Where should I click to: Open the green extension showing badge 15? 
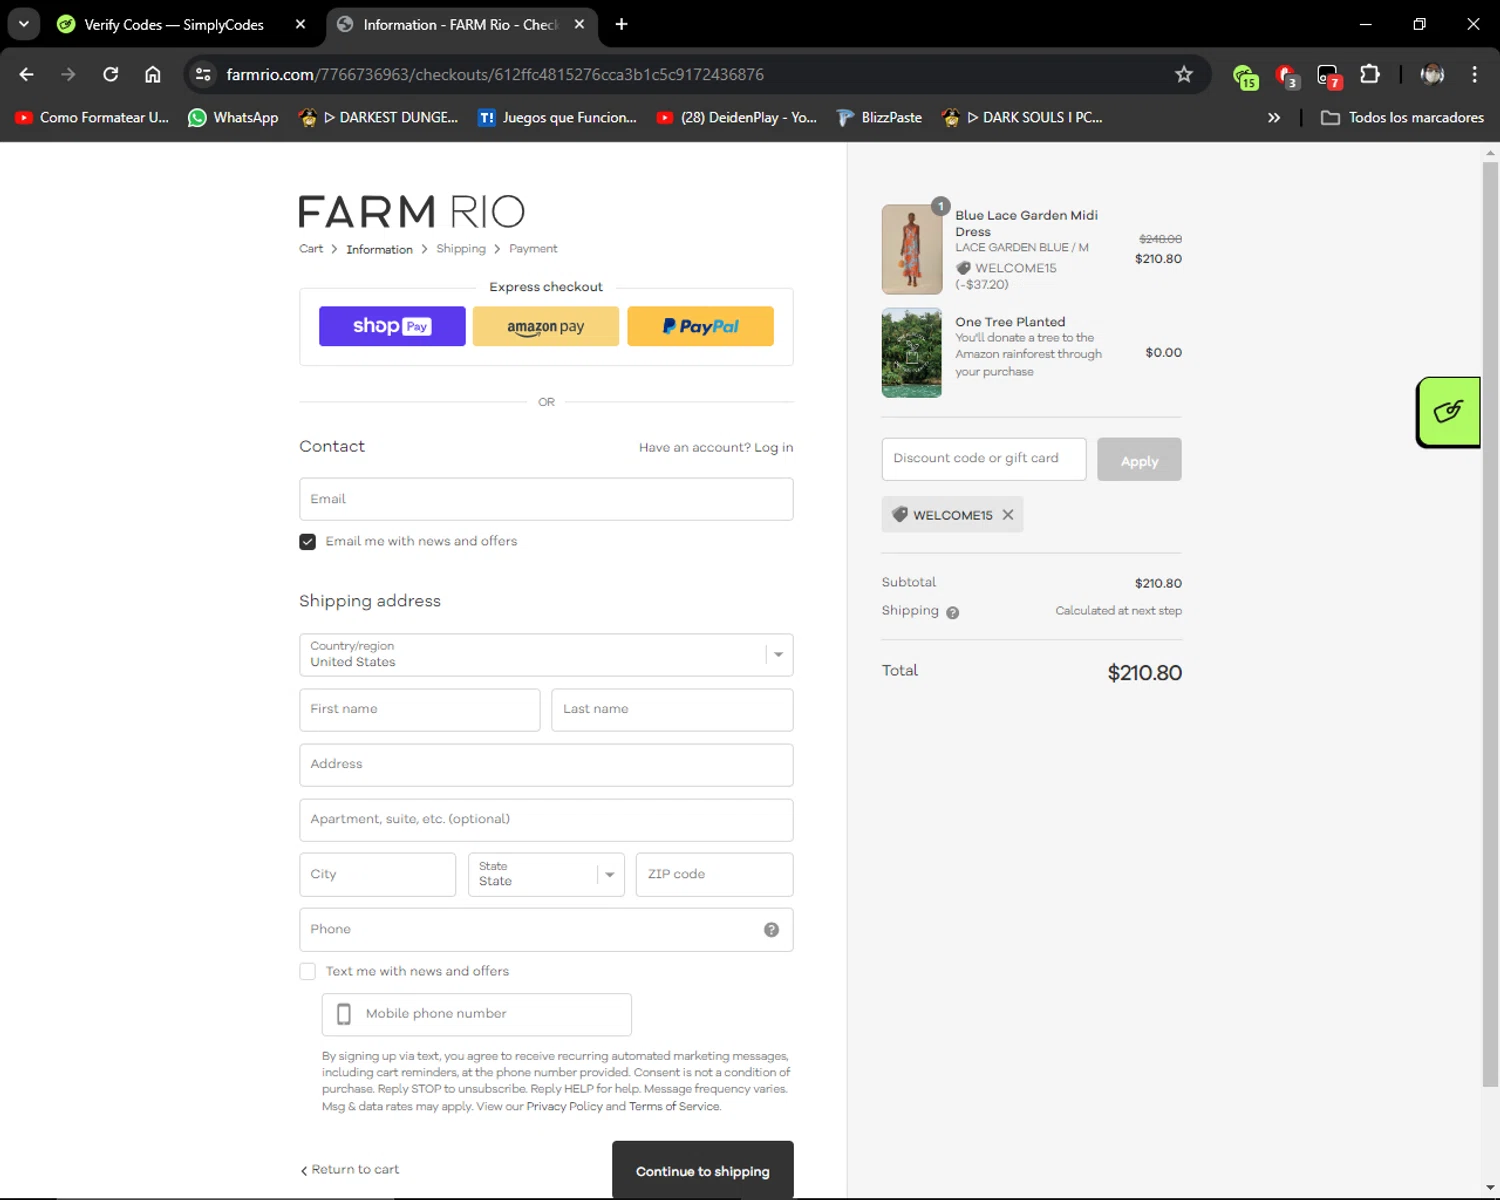tap(1245, 76)
